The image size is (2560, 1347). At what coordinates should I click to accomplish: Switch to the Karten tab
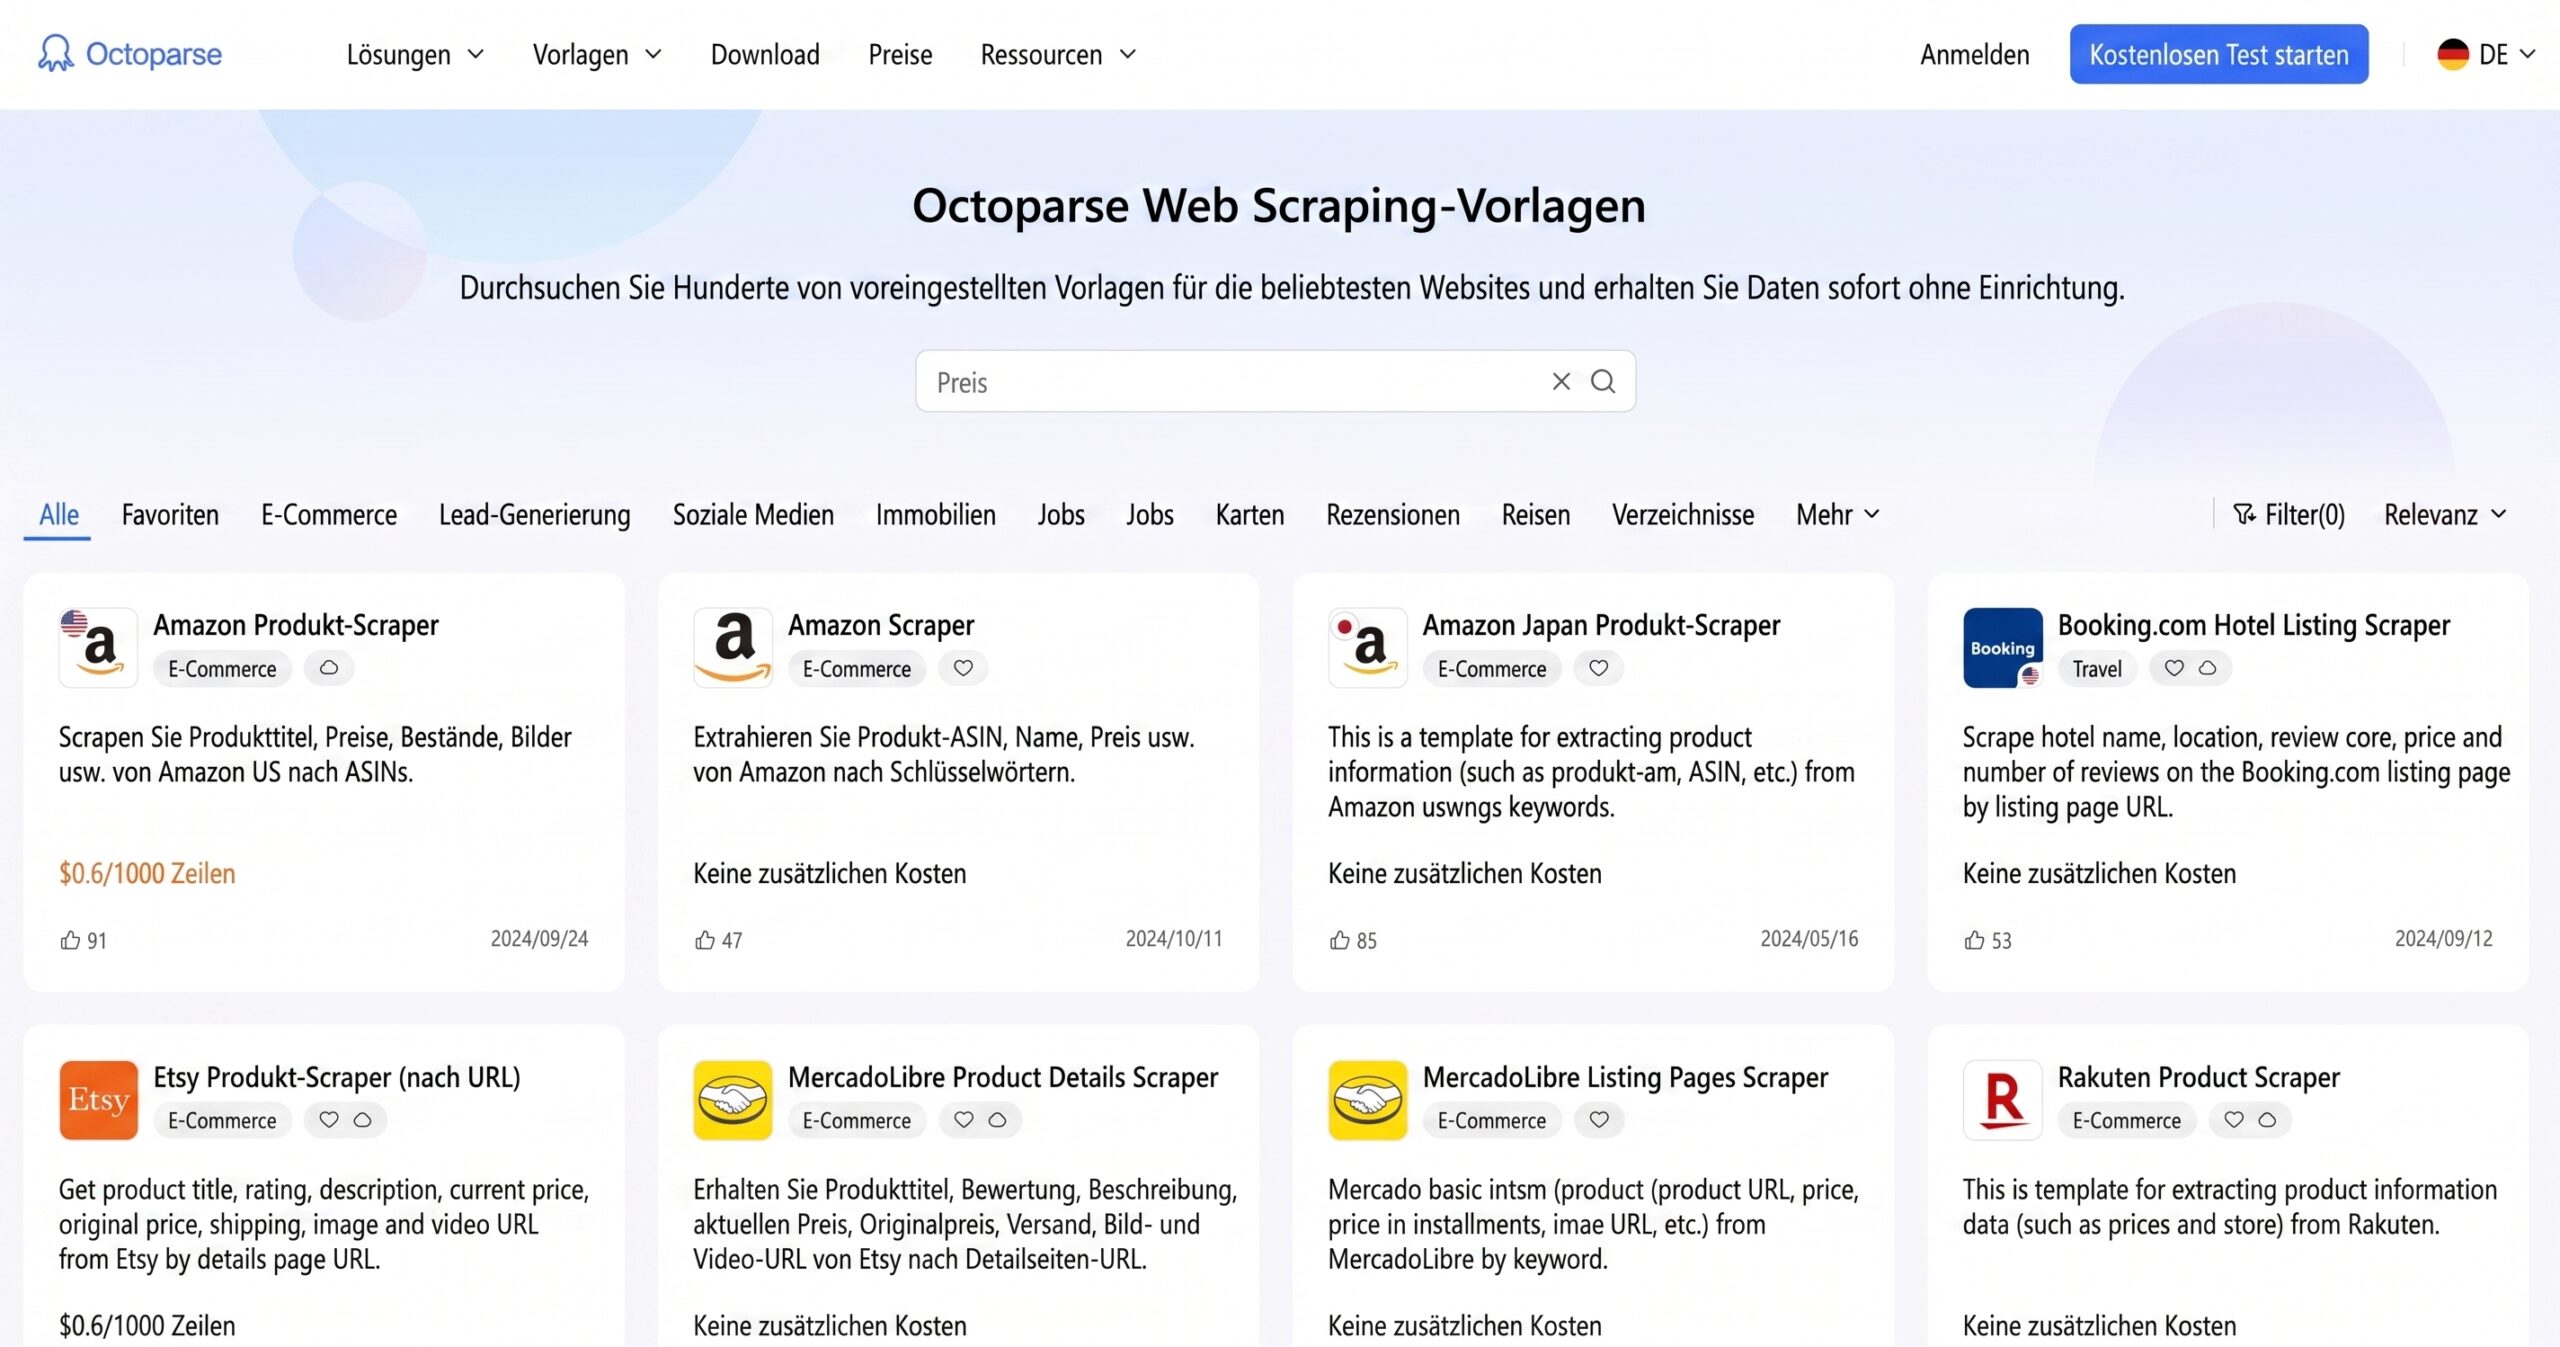pos(1249,514)
